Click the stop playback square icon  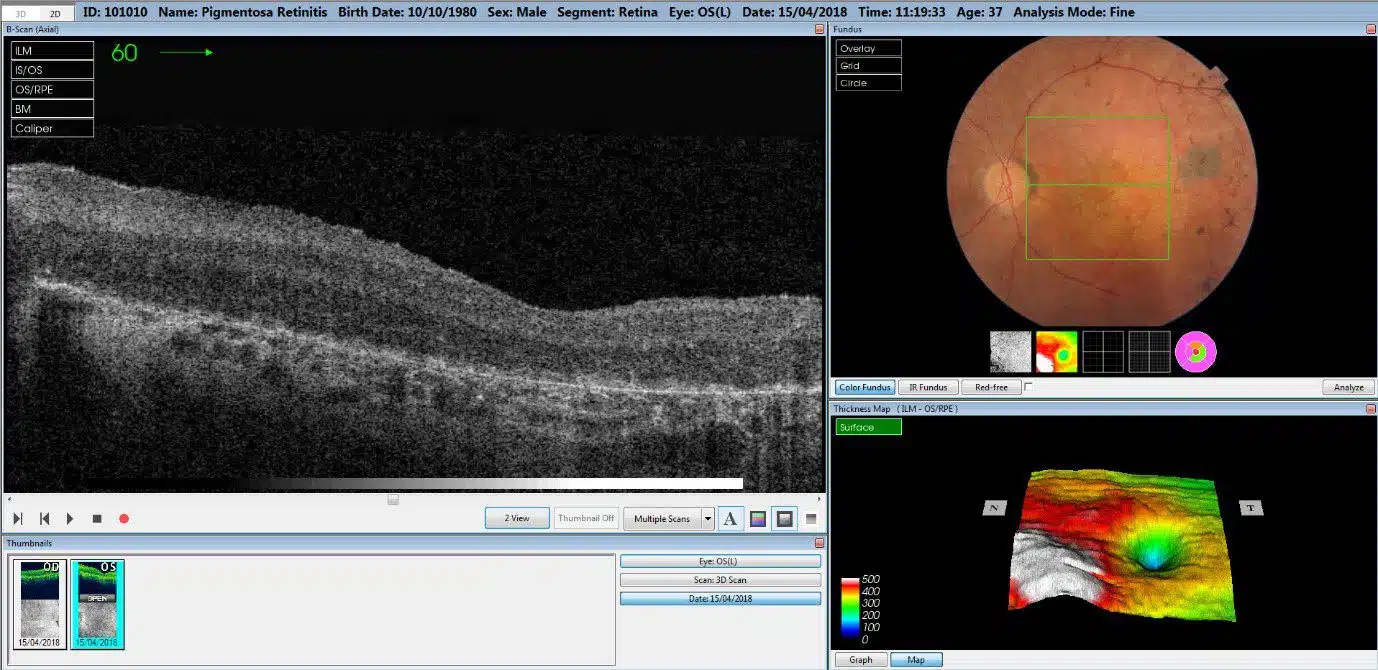click(97, 518)
